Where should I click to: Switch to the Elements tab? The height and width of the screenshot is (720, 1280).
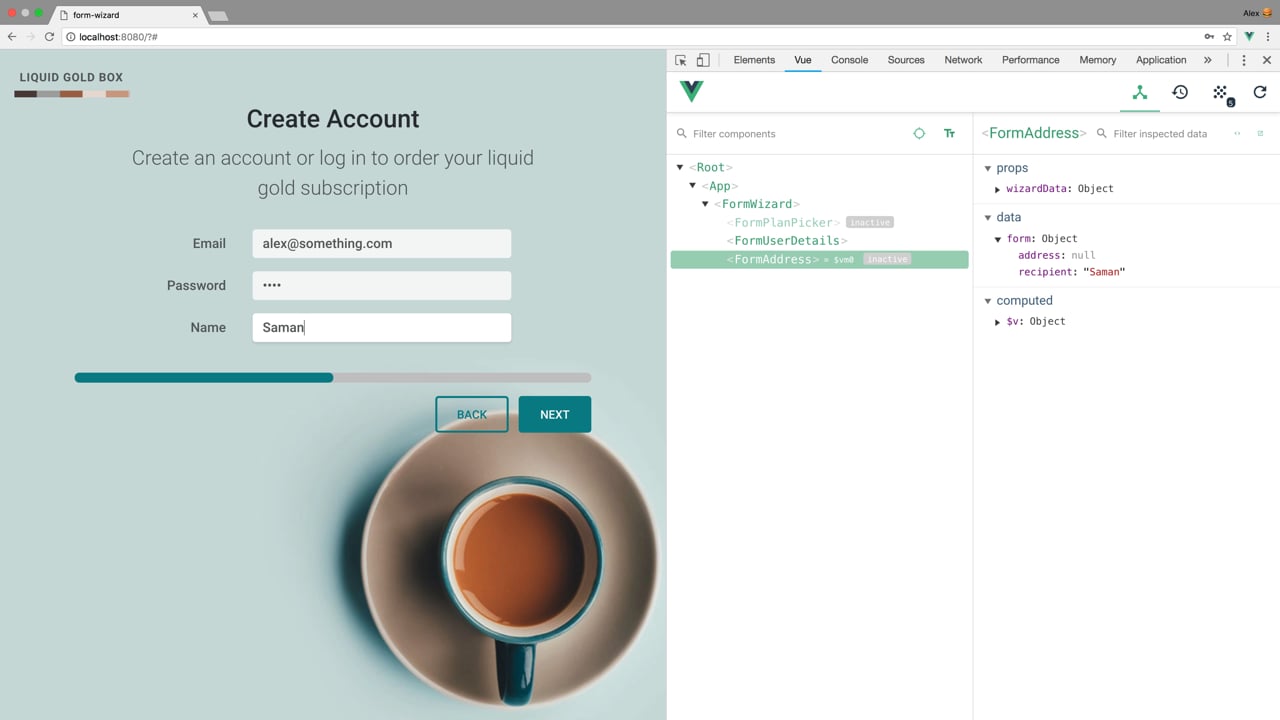(x=754, y=60)
